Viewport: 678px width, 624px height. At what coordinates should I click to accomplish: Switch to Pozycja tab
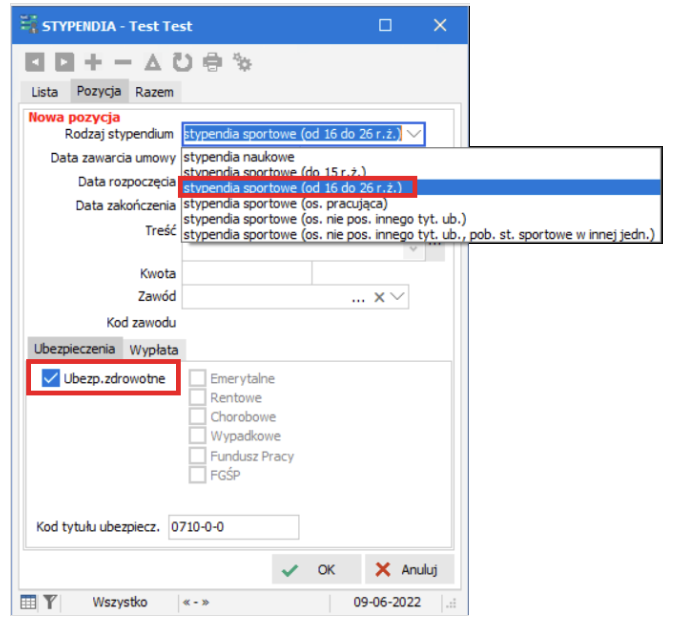pos(99,91)
